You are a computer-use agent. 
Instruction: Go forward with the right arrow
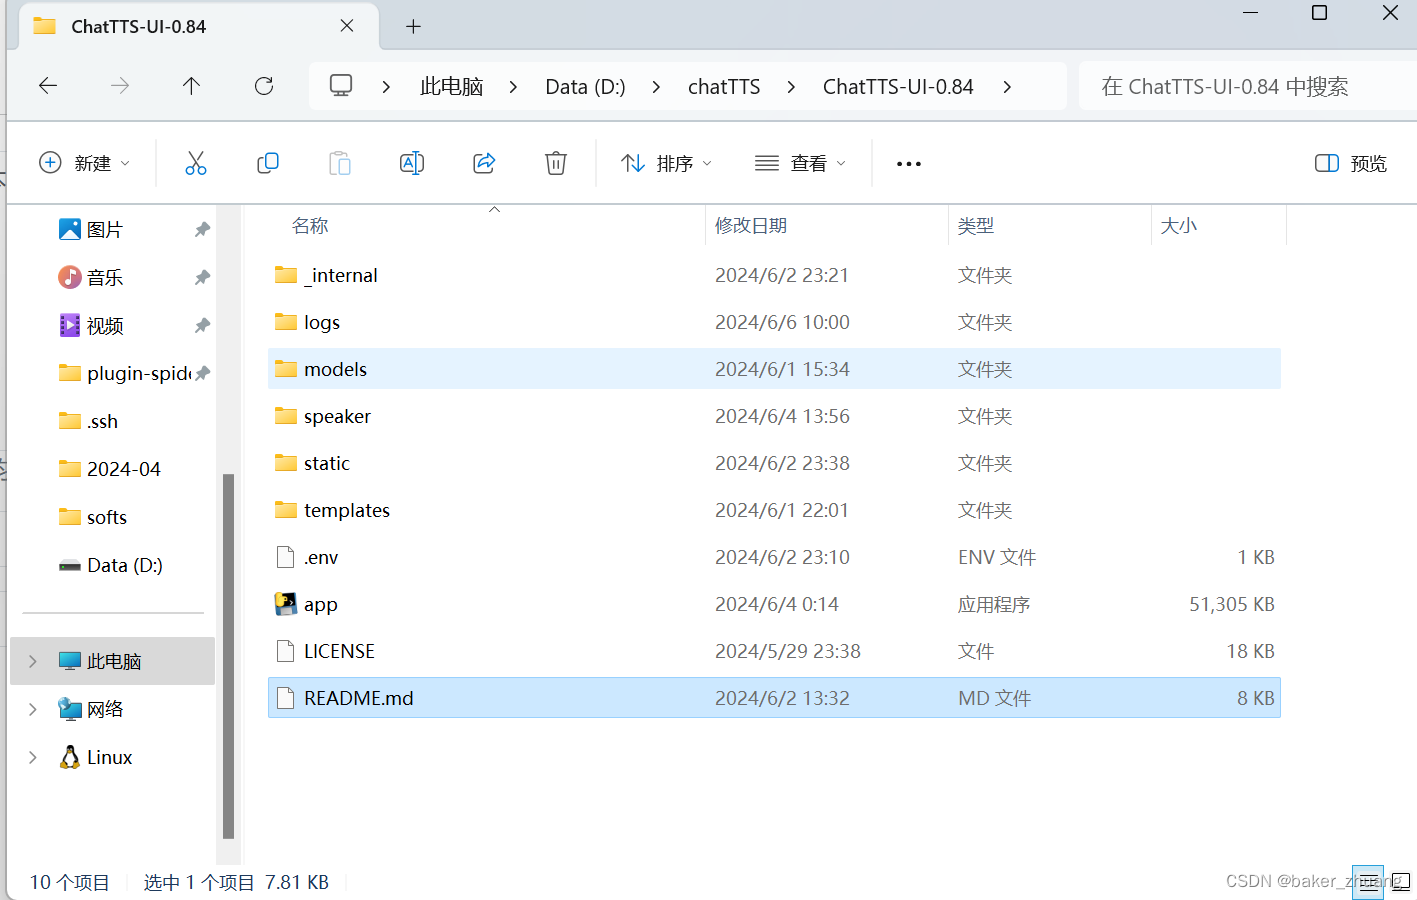tap(120, 86)
